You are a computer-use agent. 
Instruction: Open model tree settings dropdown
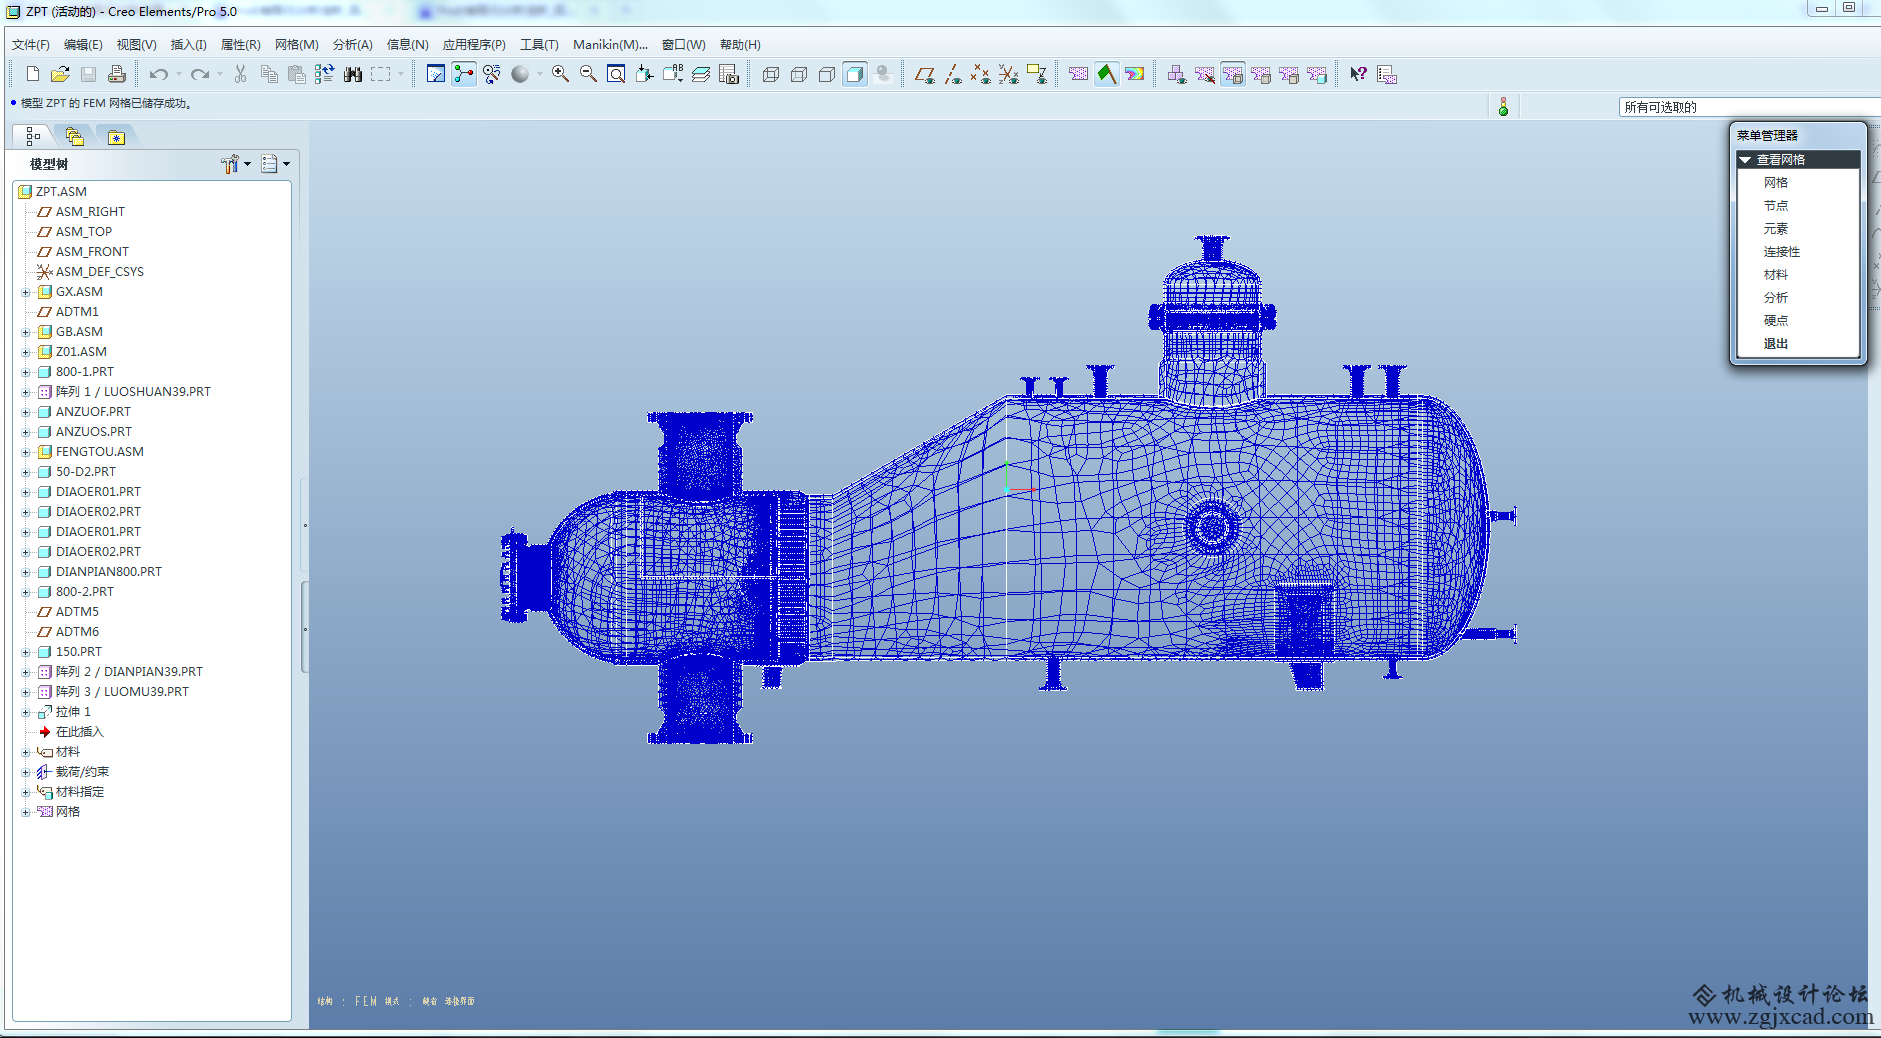236,164
